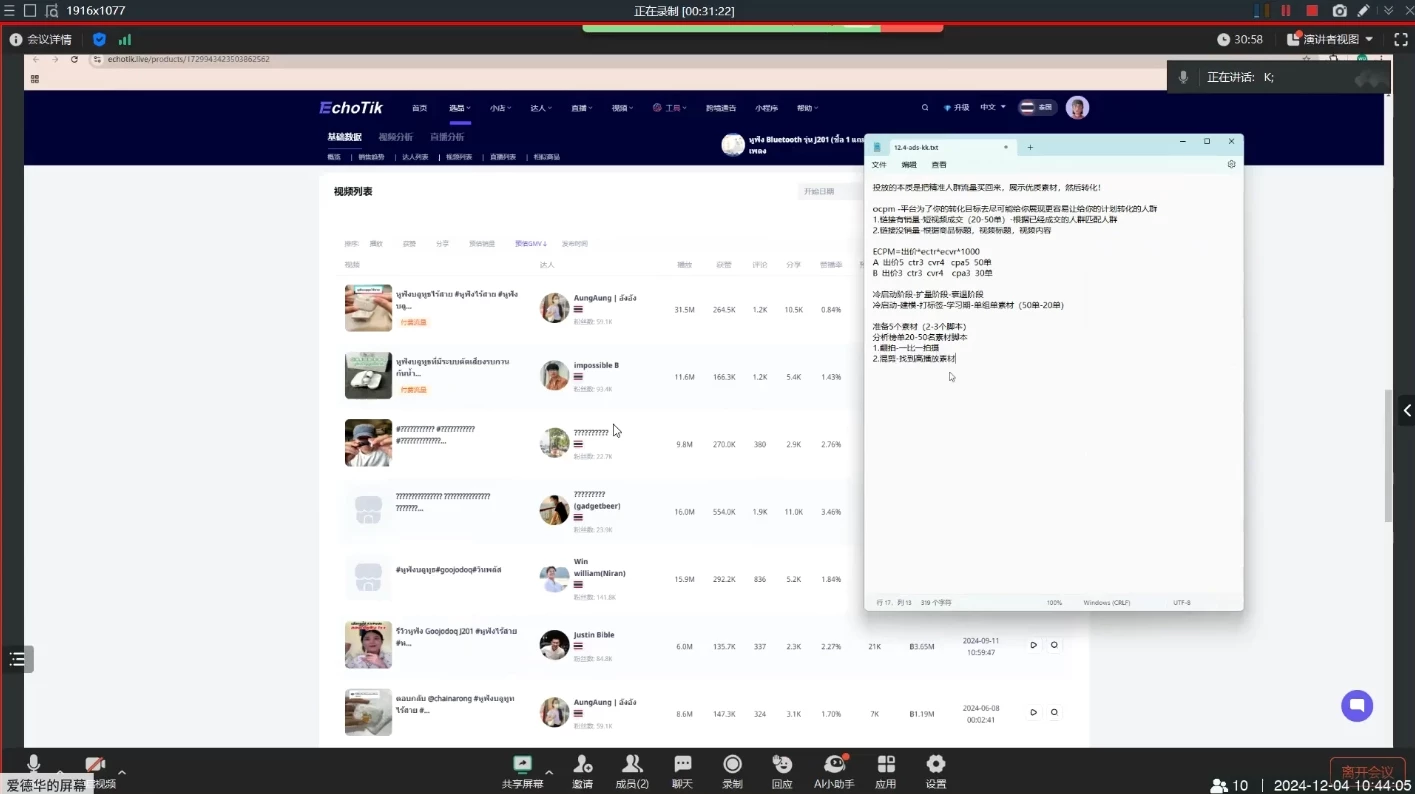
Task: Click the first video thumbnail in list
Action: [368, 308]
